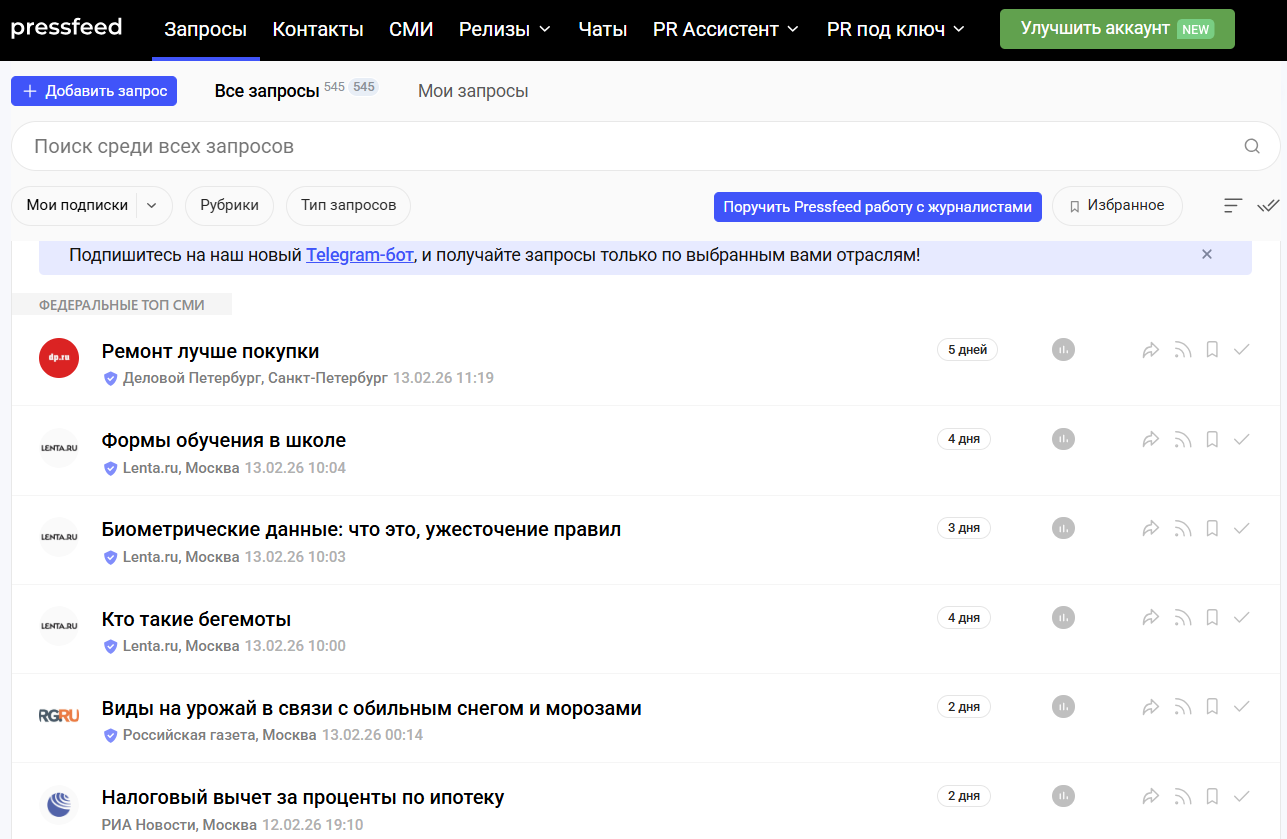Viewport: 1287px width, 839px height.
Task: Click share arrow on 'Налоговый вычет' request
Action: tap(1151, 797)
